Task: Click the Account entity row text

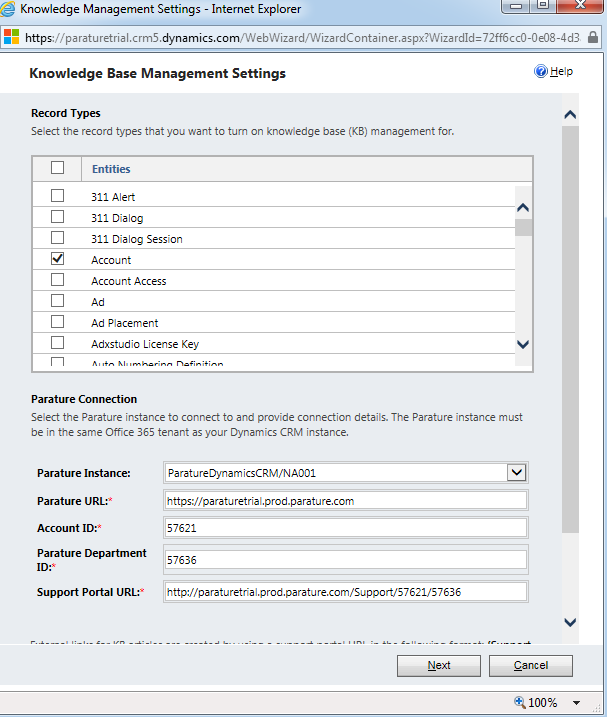Action: (x=111, y=260)
